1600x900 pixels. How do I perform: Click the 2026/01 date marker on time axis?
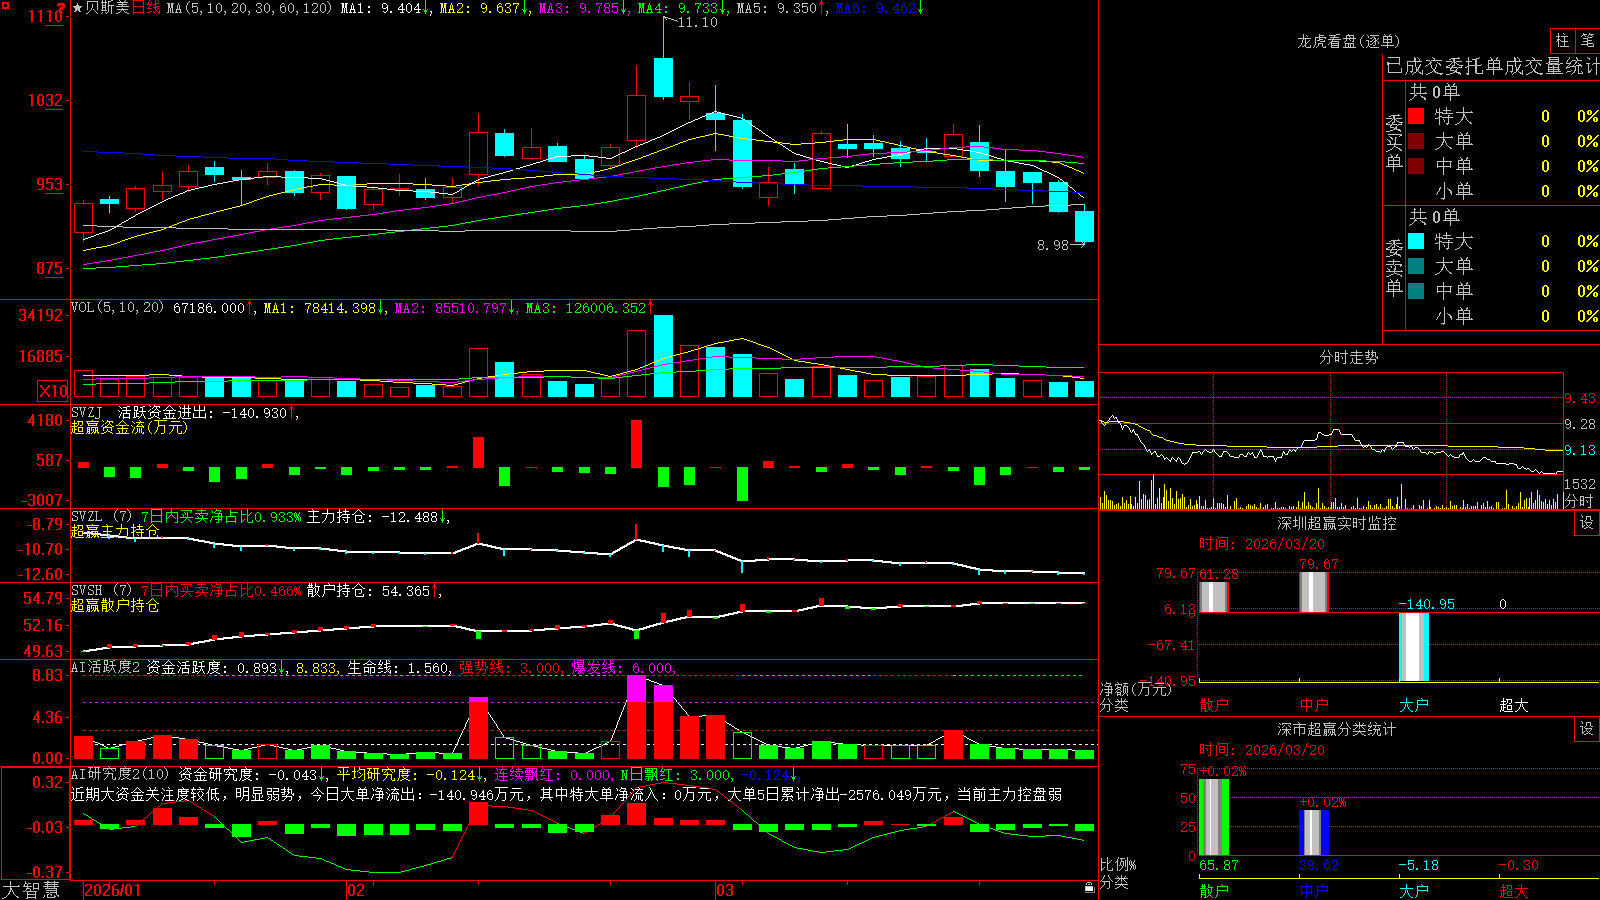[113, 890]
